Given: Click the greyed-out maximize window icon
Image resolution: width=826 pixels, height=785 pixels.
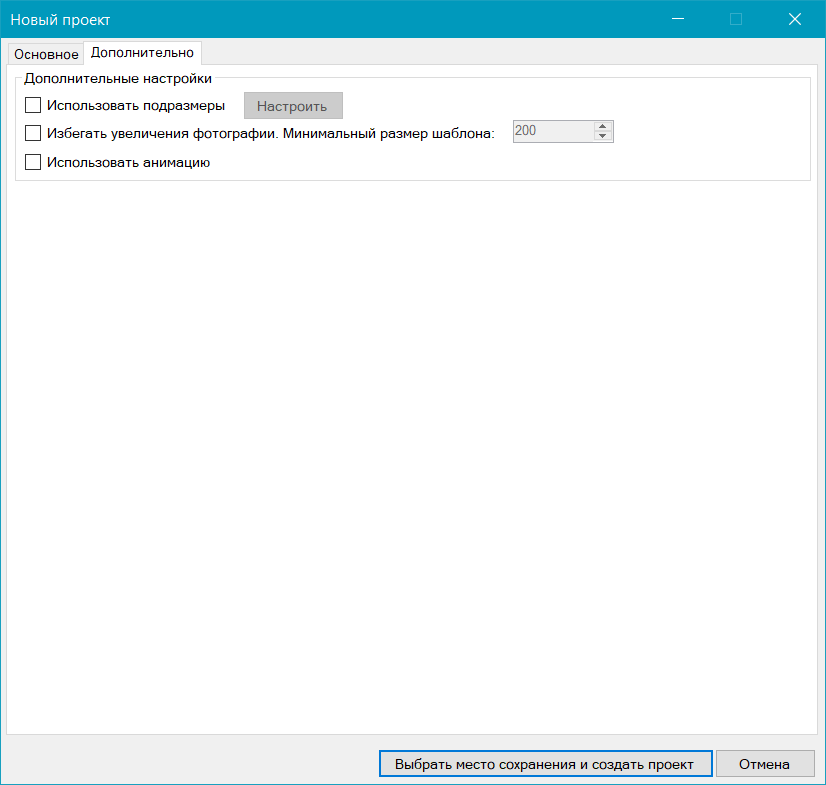Looking at the screenshot, I should 736,19.
